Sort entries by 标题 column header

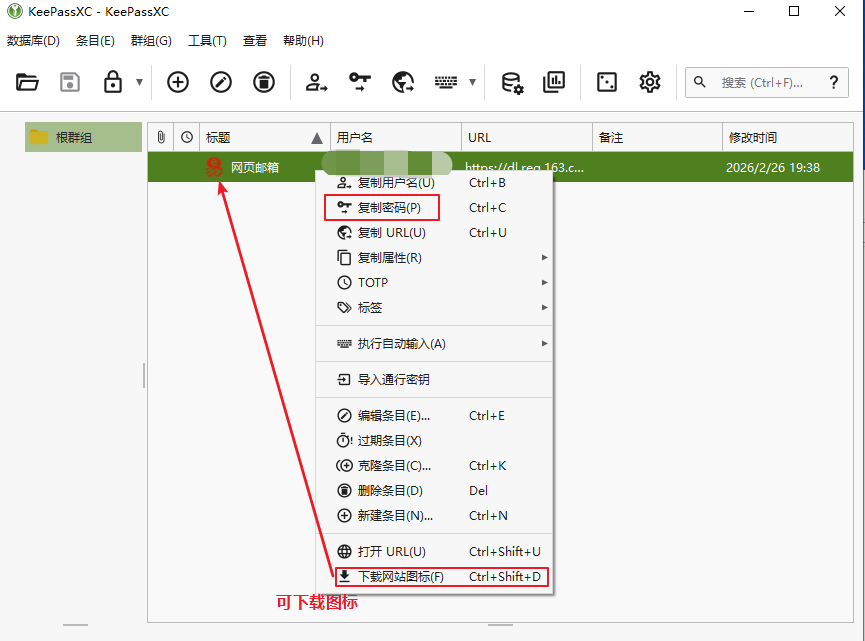[x=265, y=137]
